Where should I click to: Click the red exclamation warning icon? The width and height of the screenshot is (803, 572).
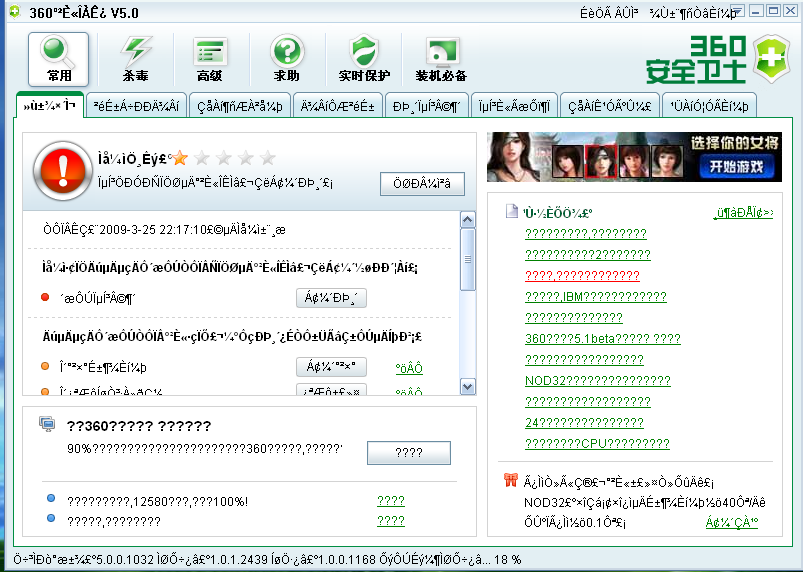[62, 171]
